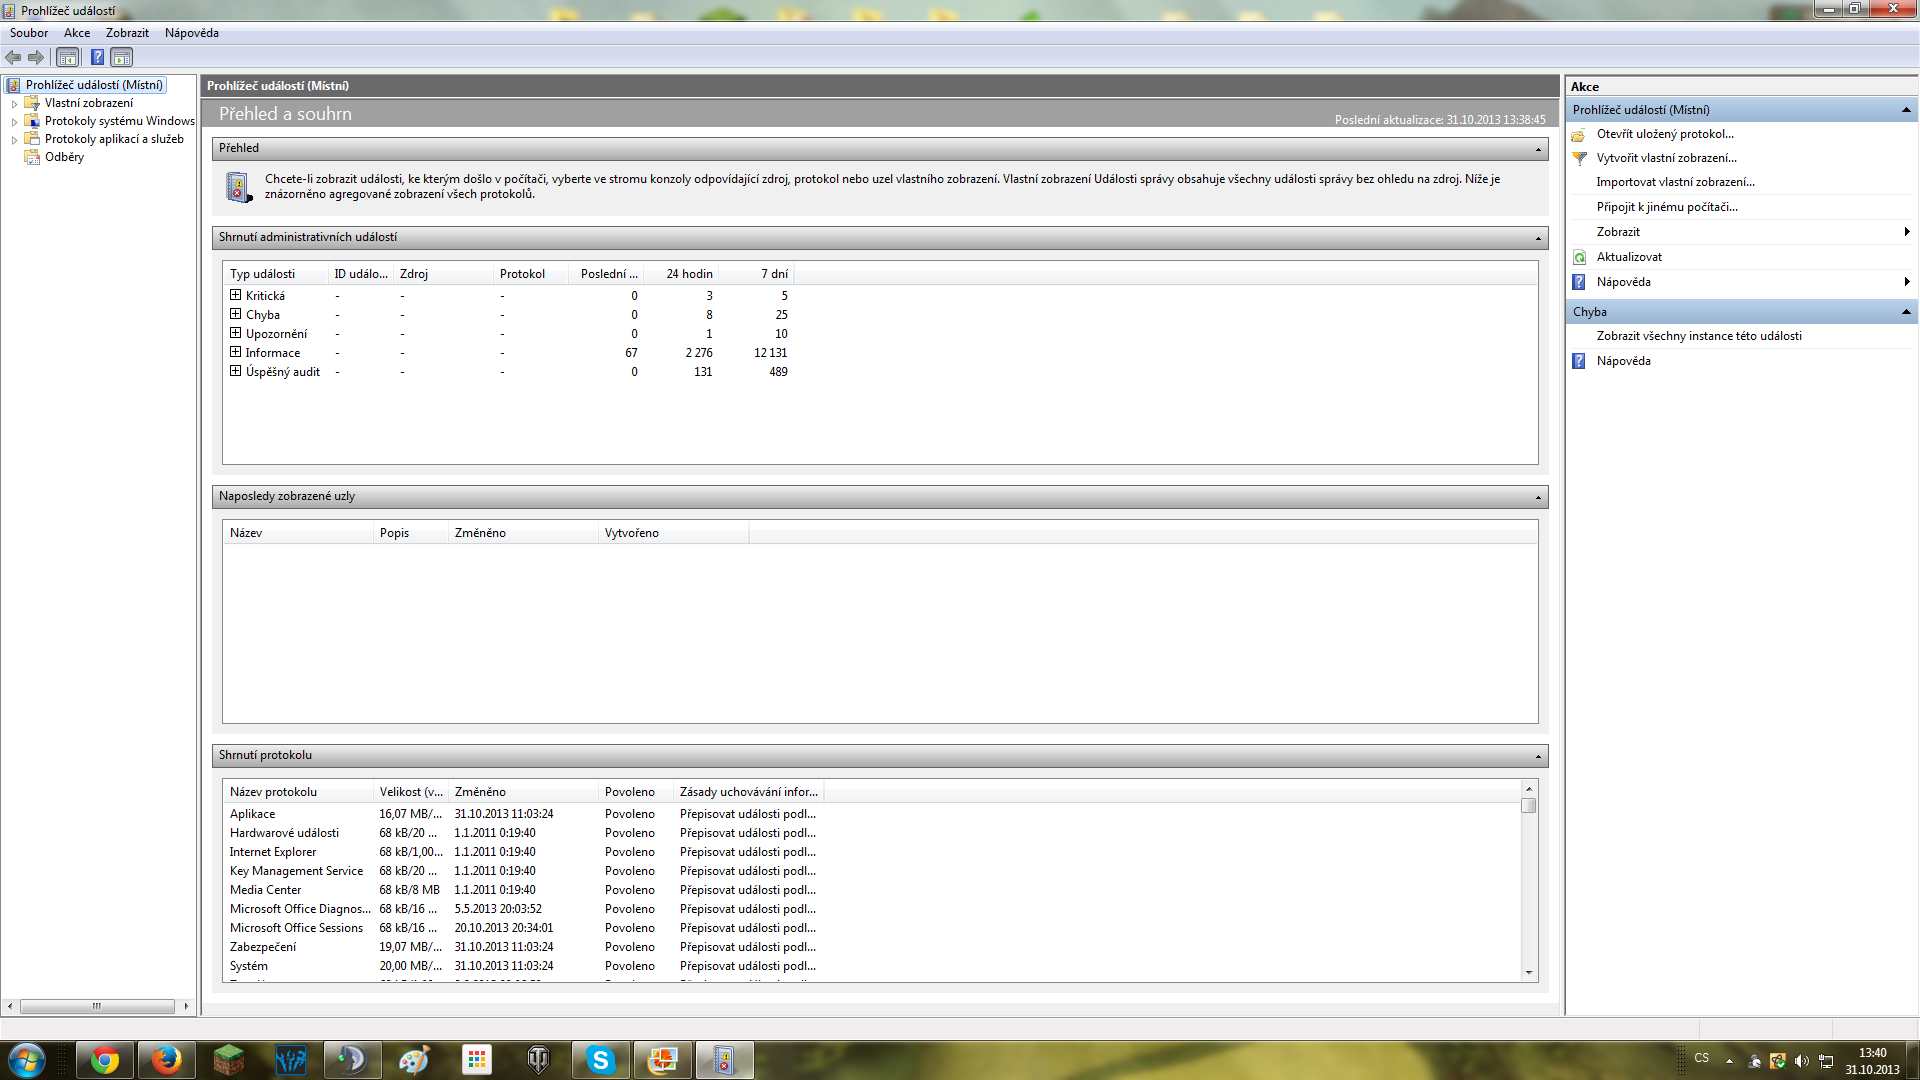Click Vytvořit vlastní zobrazení action
The width and height of the screenshot is (1920, 1080).
1666,158
